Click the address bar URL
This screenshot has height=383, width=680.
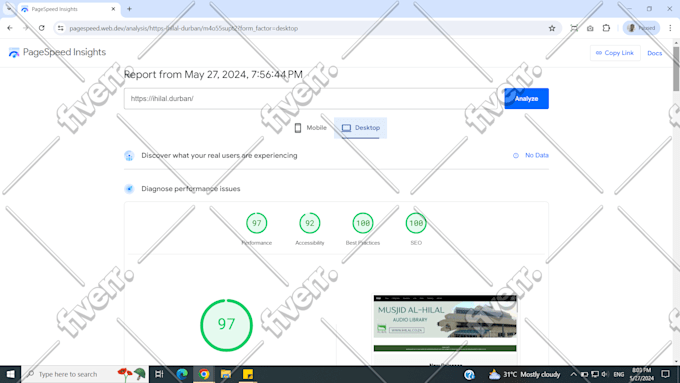183,28
